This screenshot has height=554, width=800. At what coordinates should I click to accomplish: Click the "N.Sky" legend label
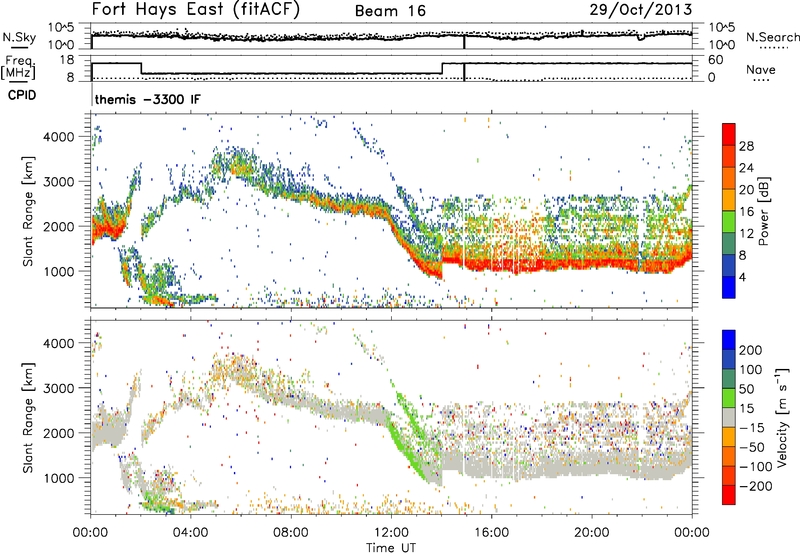click(x=19, y=37)
